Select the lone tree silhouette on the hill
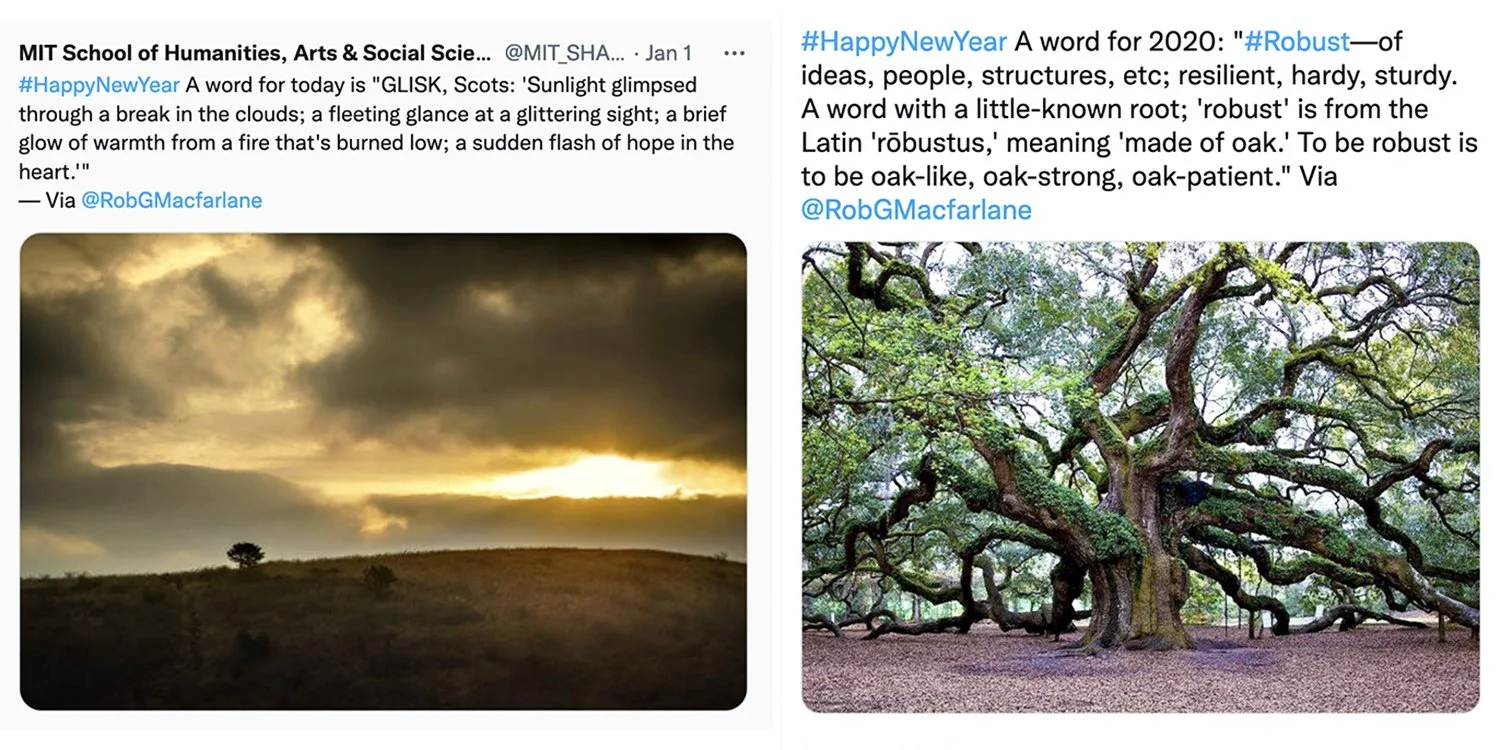This screenshot has height=750, width=1500. pyautogui.click(x=245, y=554)
